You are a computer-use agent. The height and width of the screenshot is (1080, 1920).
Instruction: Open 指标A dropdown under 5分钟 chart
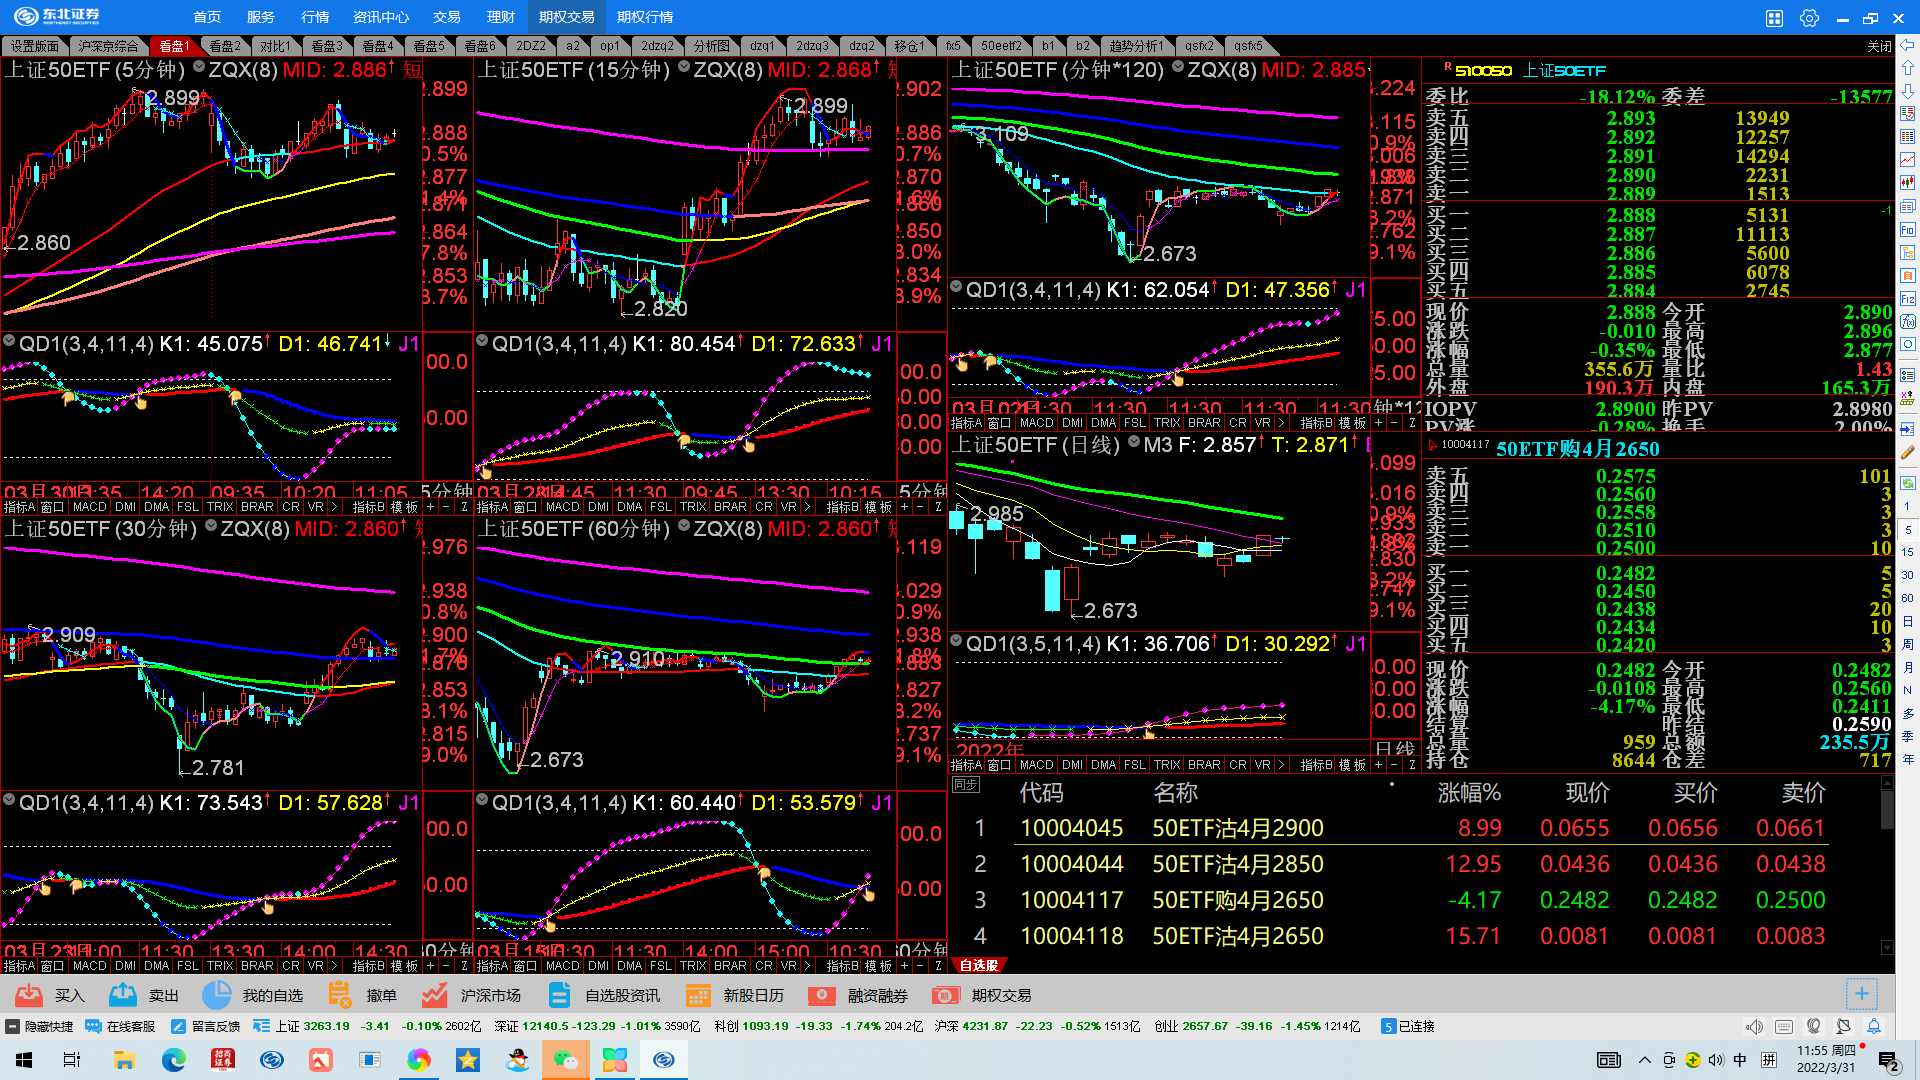tap(19, 507)
